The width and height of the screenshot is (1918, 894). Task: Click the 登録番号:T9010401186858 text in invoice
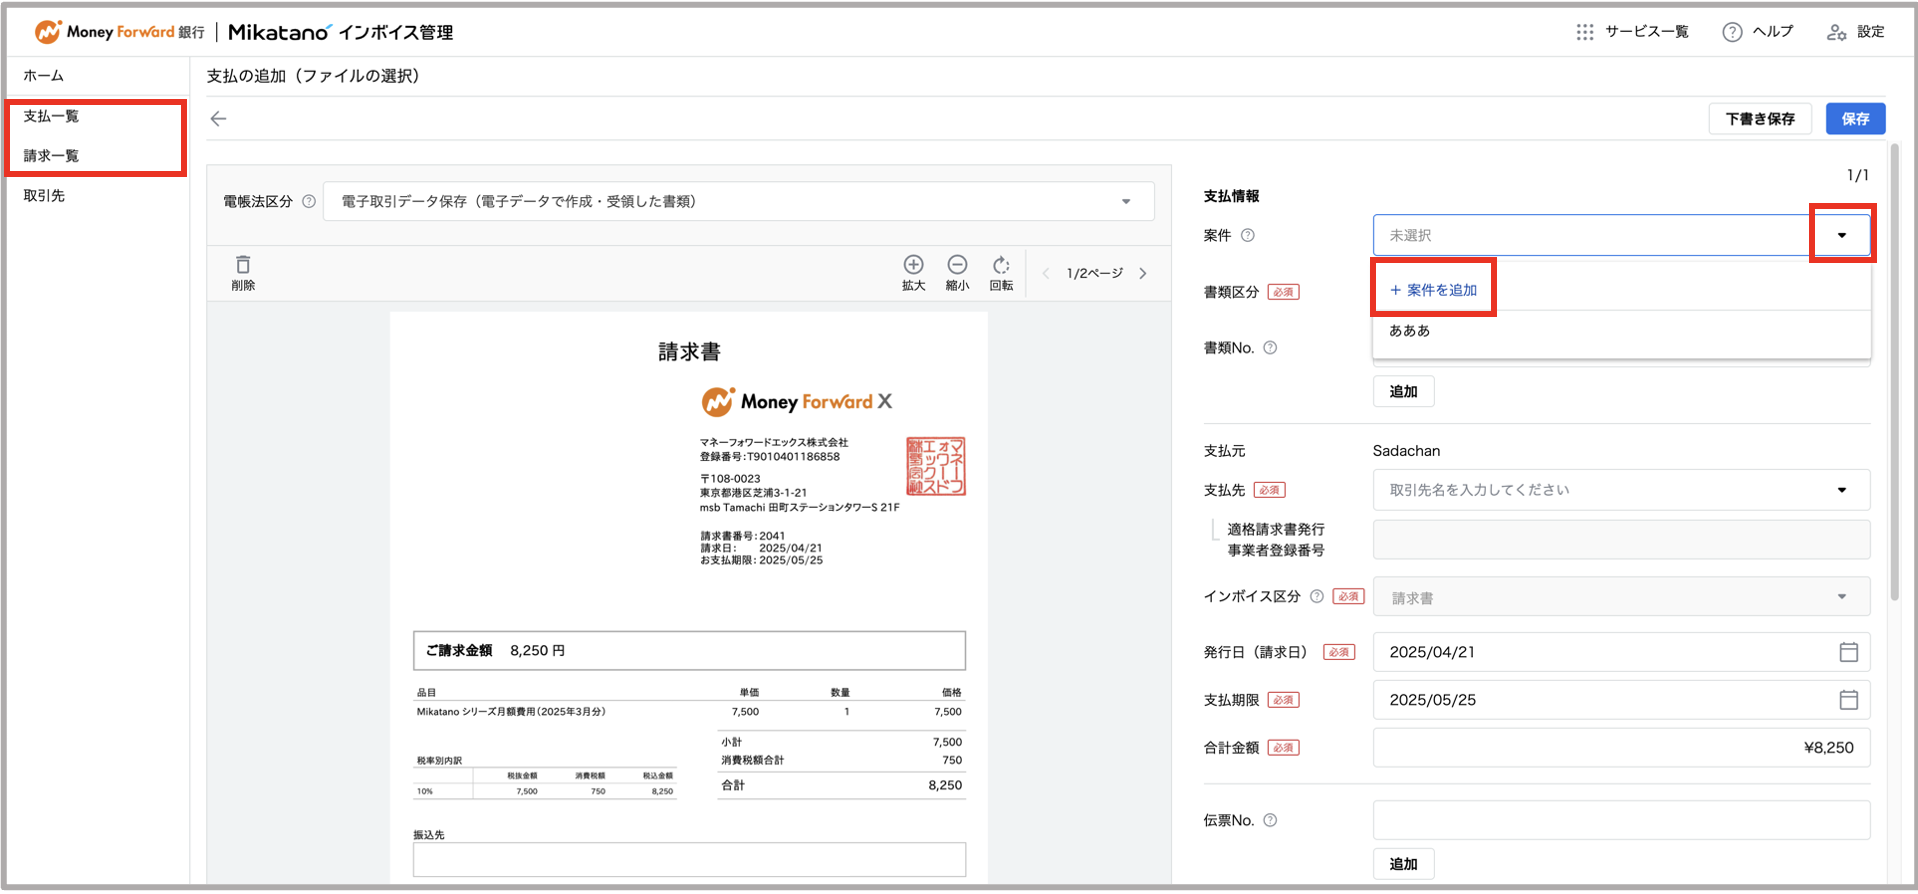pyautogui.click(x=769, y=457)
